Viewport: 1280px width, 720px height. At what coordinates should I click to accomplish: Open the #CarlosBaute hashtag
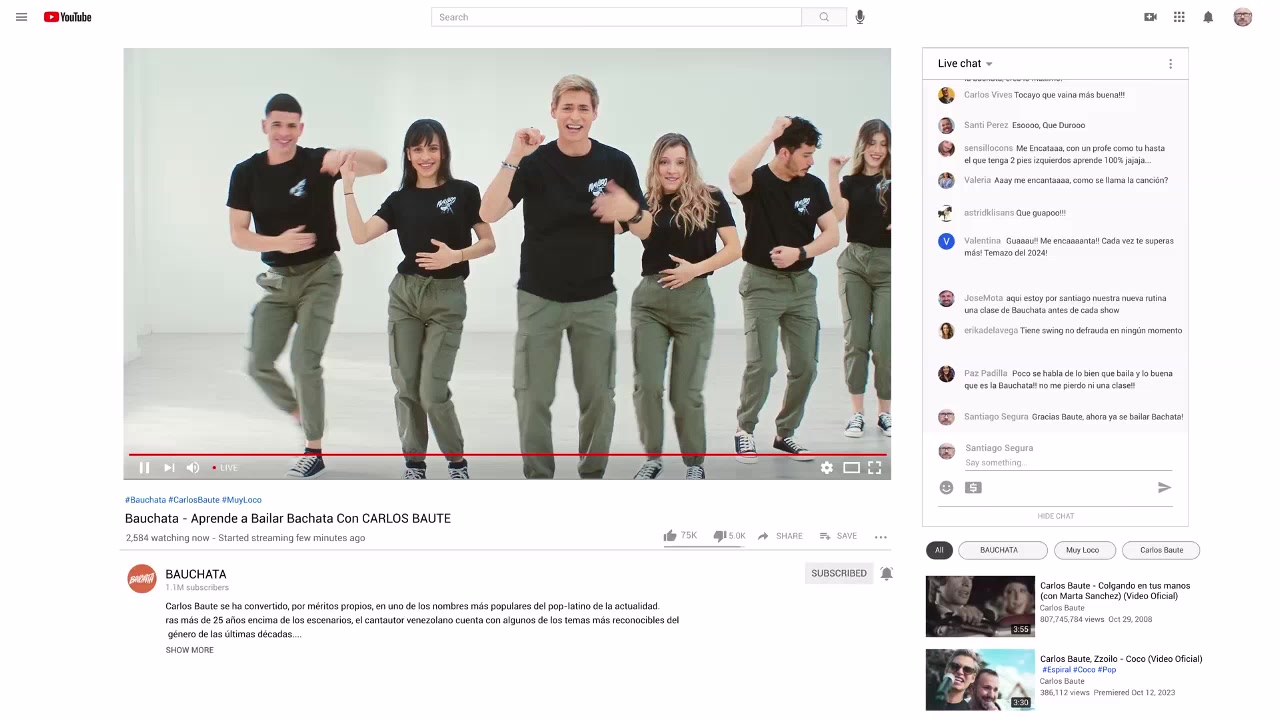click(194, 500)
